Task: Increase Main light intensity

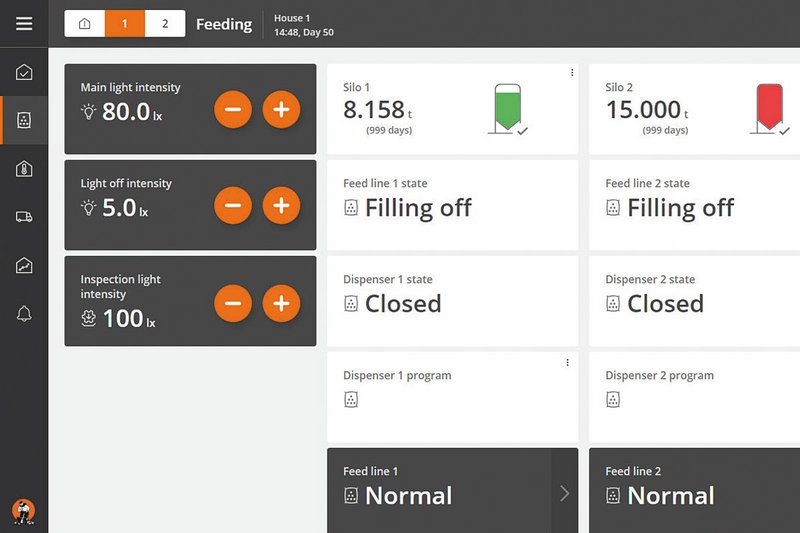Action: [281, 110]
